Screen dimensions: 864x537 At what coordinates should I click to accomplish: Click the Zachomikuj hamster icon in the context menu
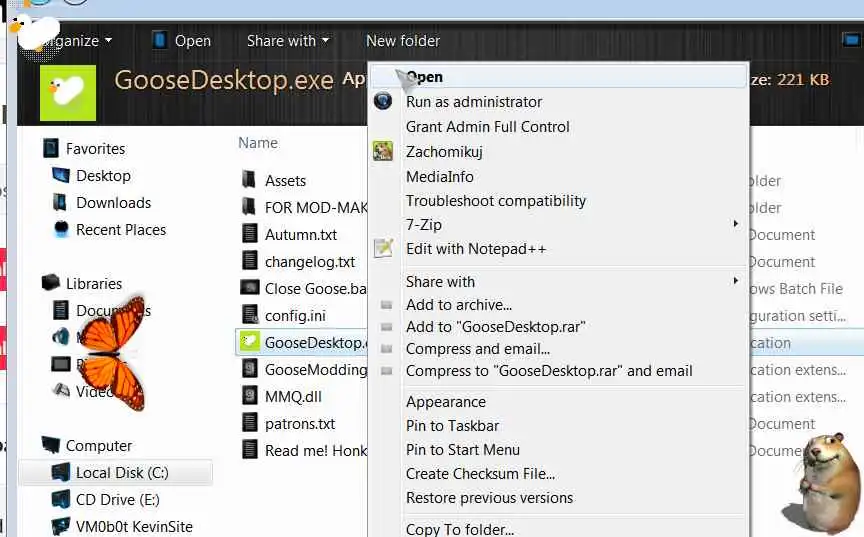pos(383,151)
